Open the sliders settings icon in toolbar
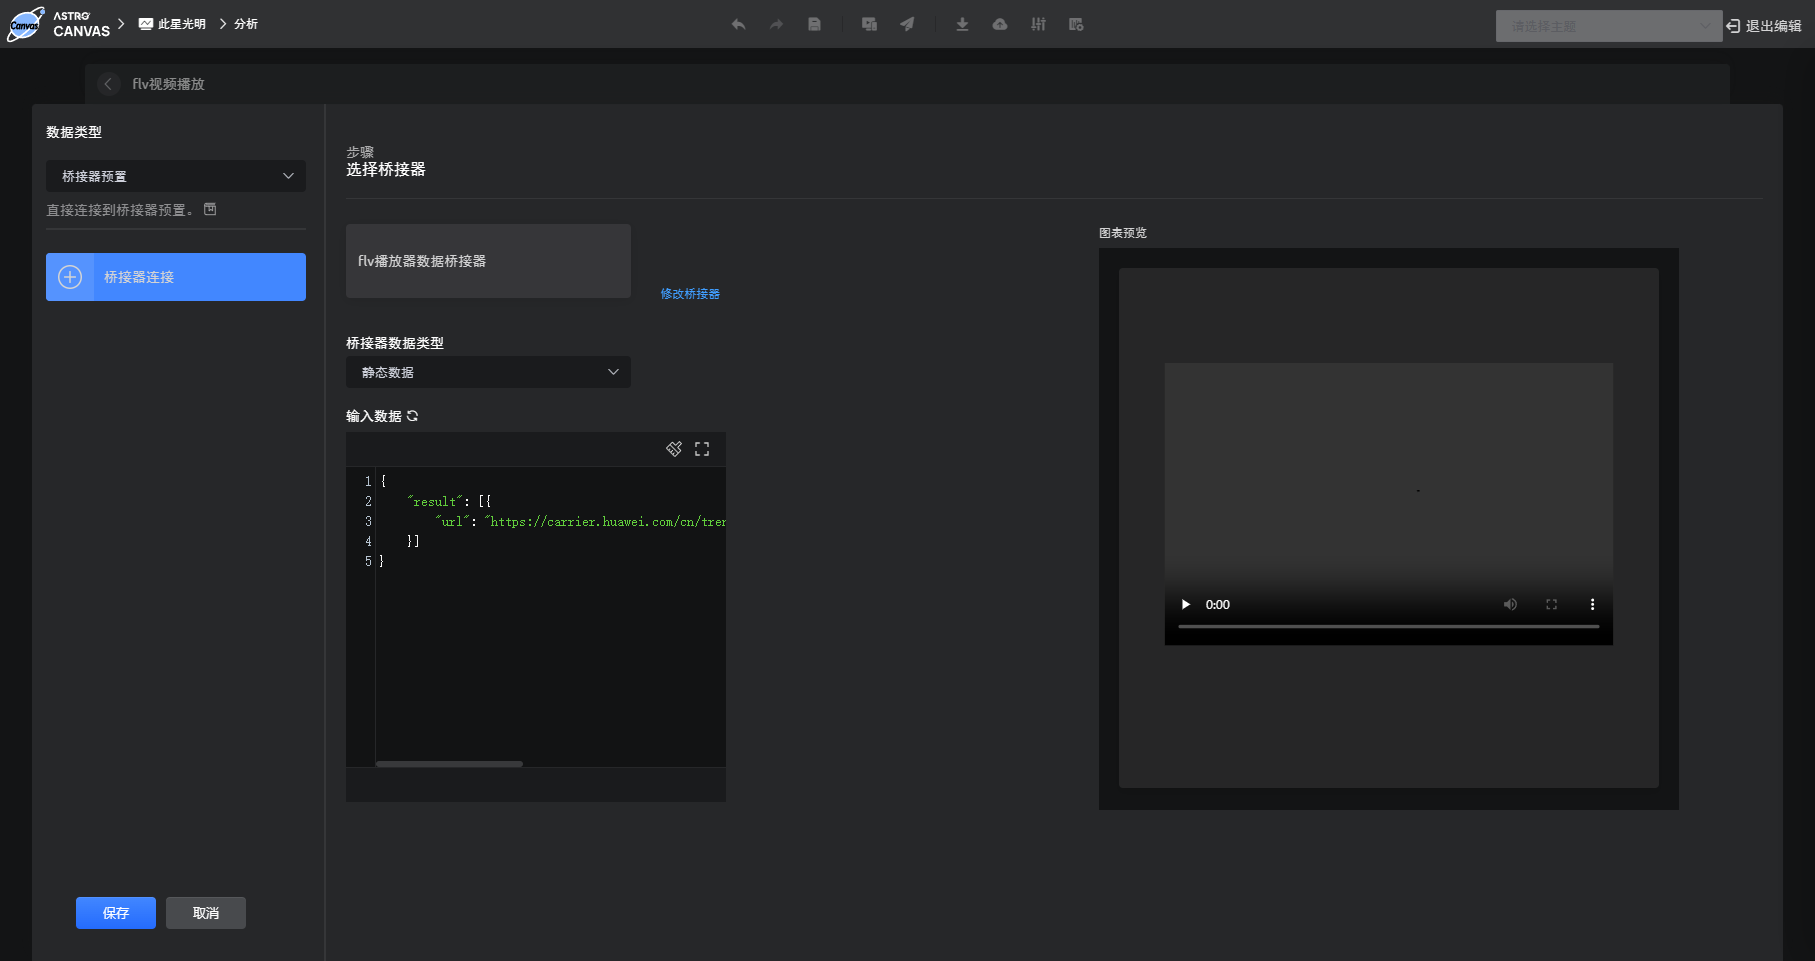Viewport: 1815px width, 961px height. (x=1038, y=25)
